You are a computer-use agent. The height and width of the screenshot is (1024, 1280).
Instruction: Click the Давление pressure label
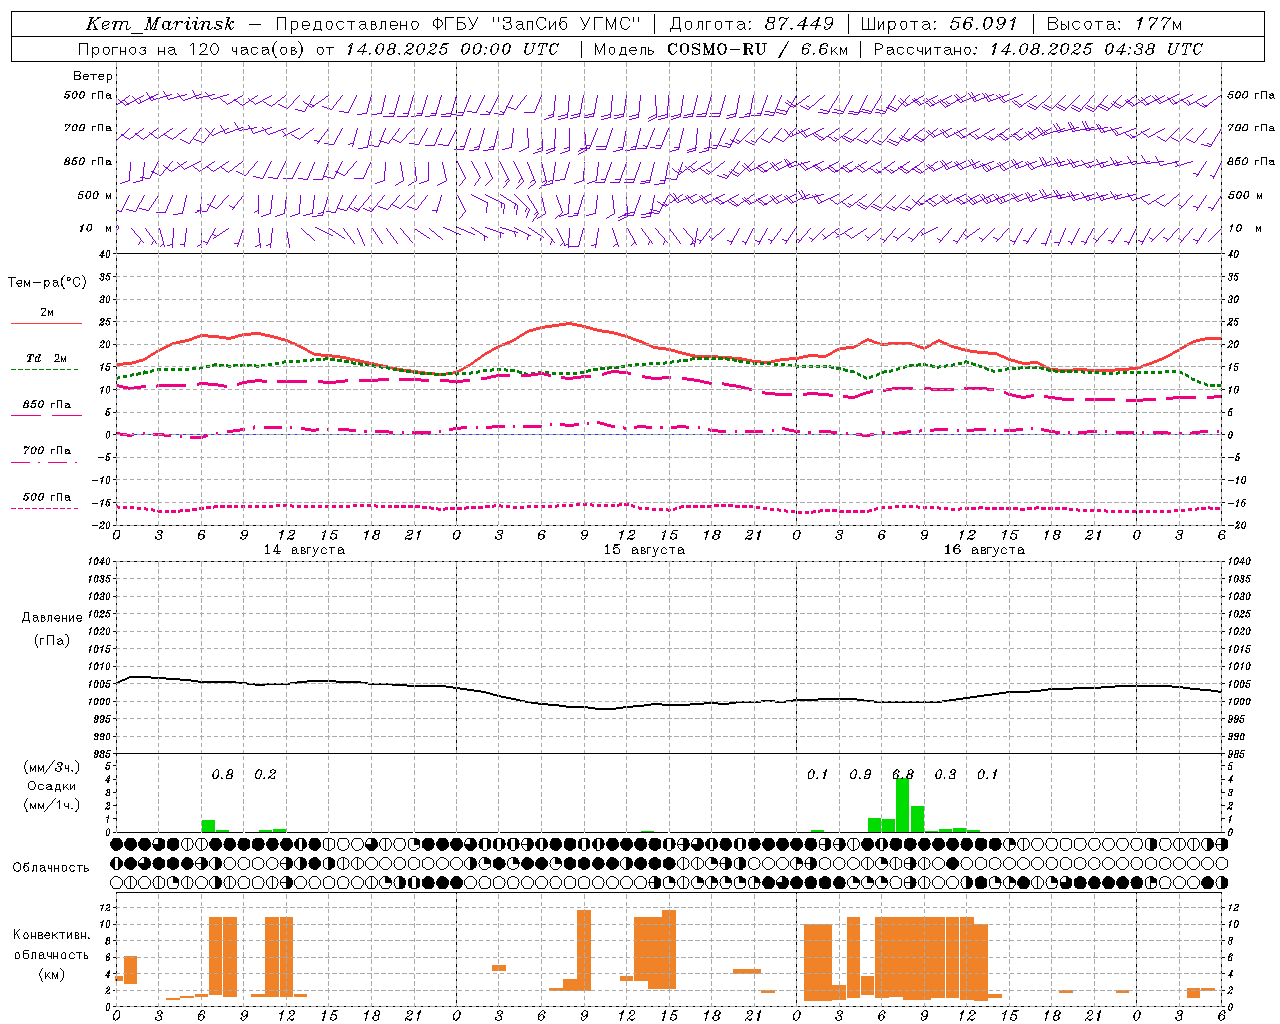(x=52, y=618)
